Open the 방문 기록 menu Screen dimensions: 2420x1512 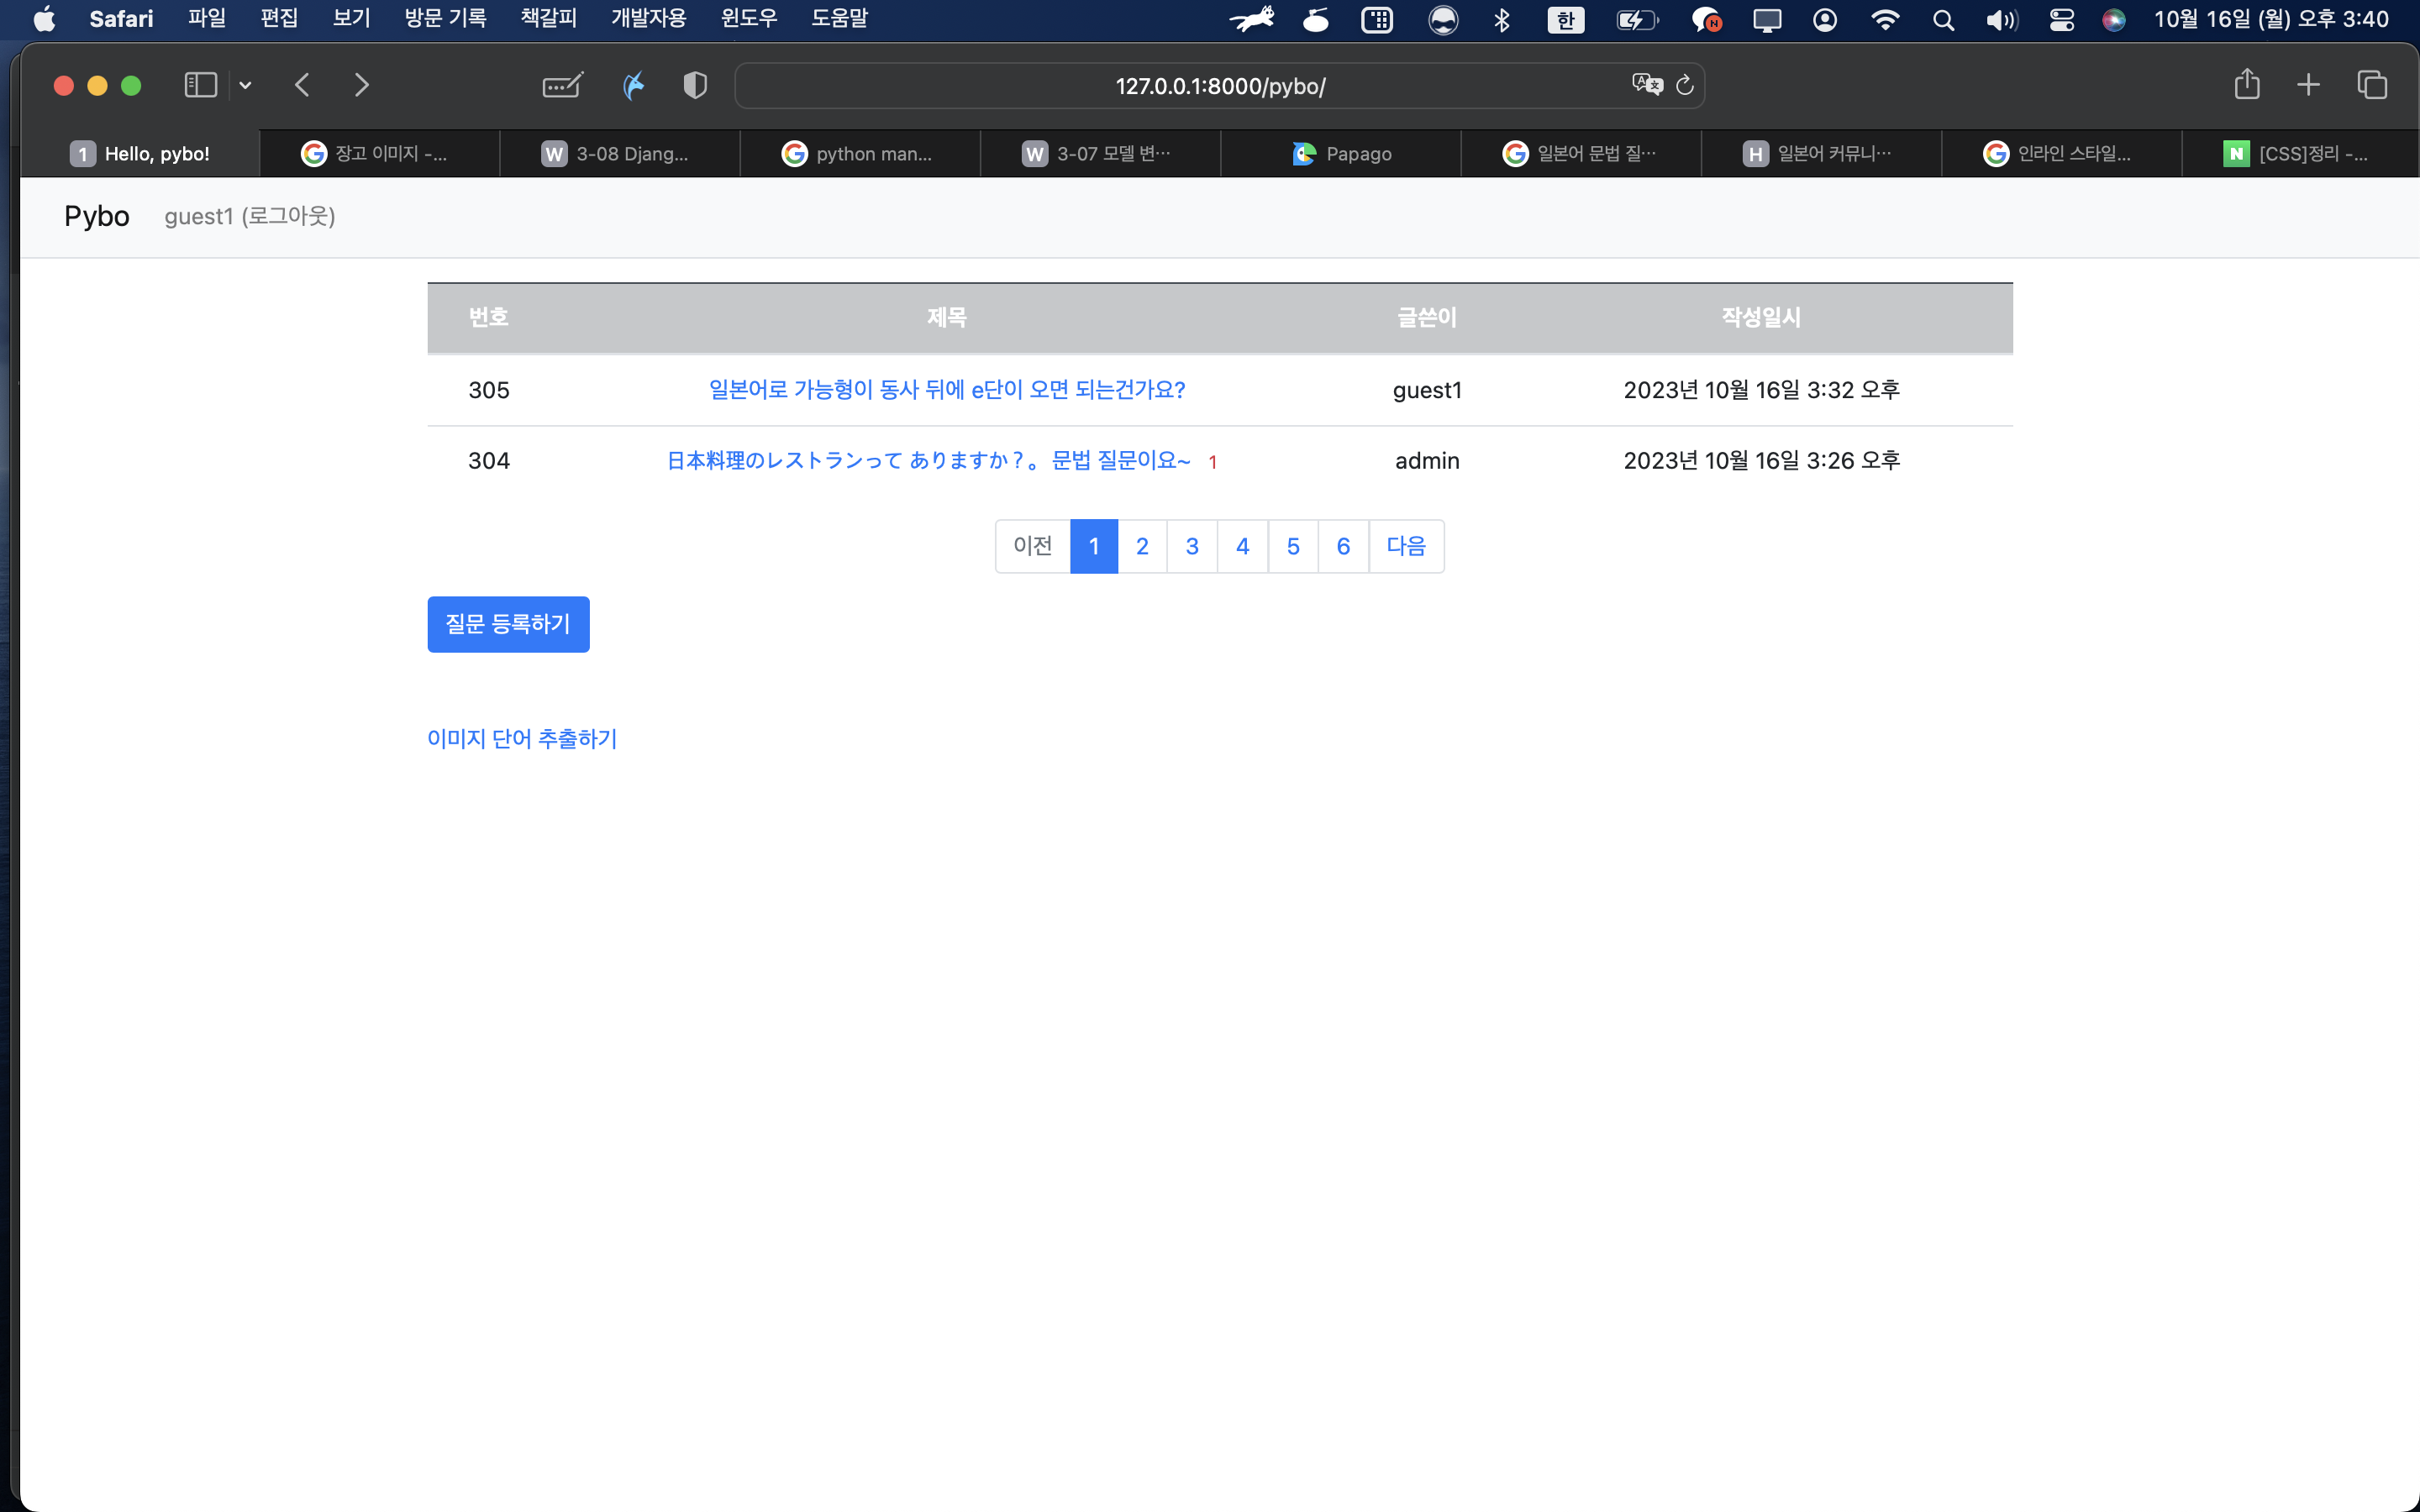pos(445,19)
